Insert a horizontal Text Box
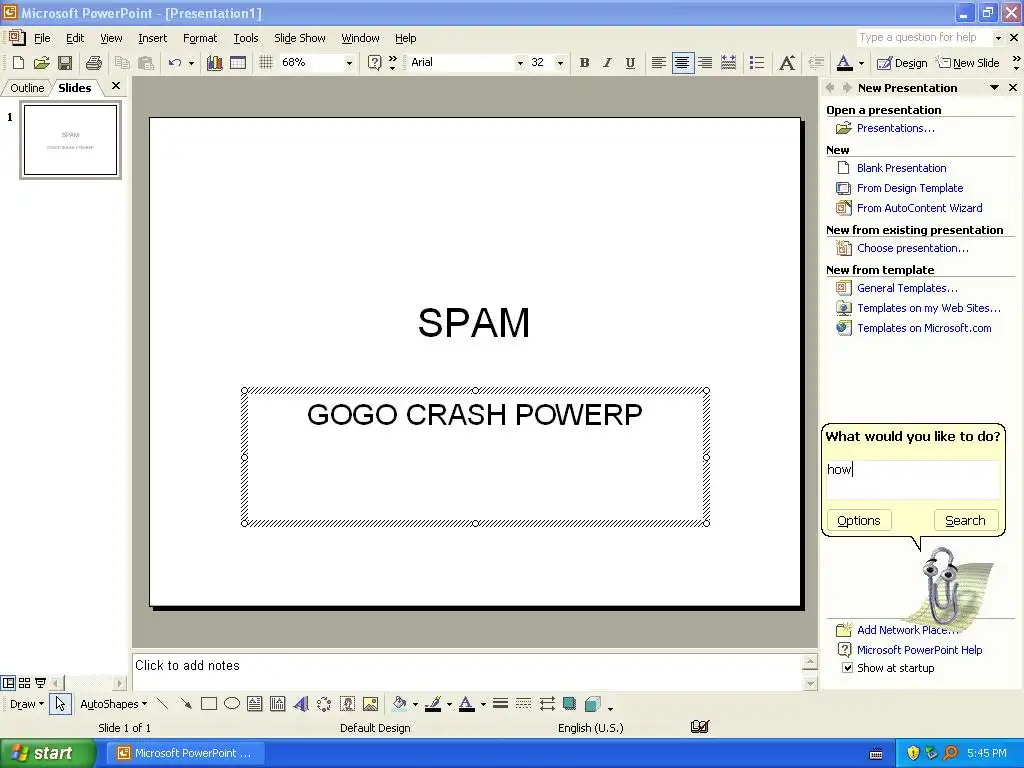 pos(255,704)
